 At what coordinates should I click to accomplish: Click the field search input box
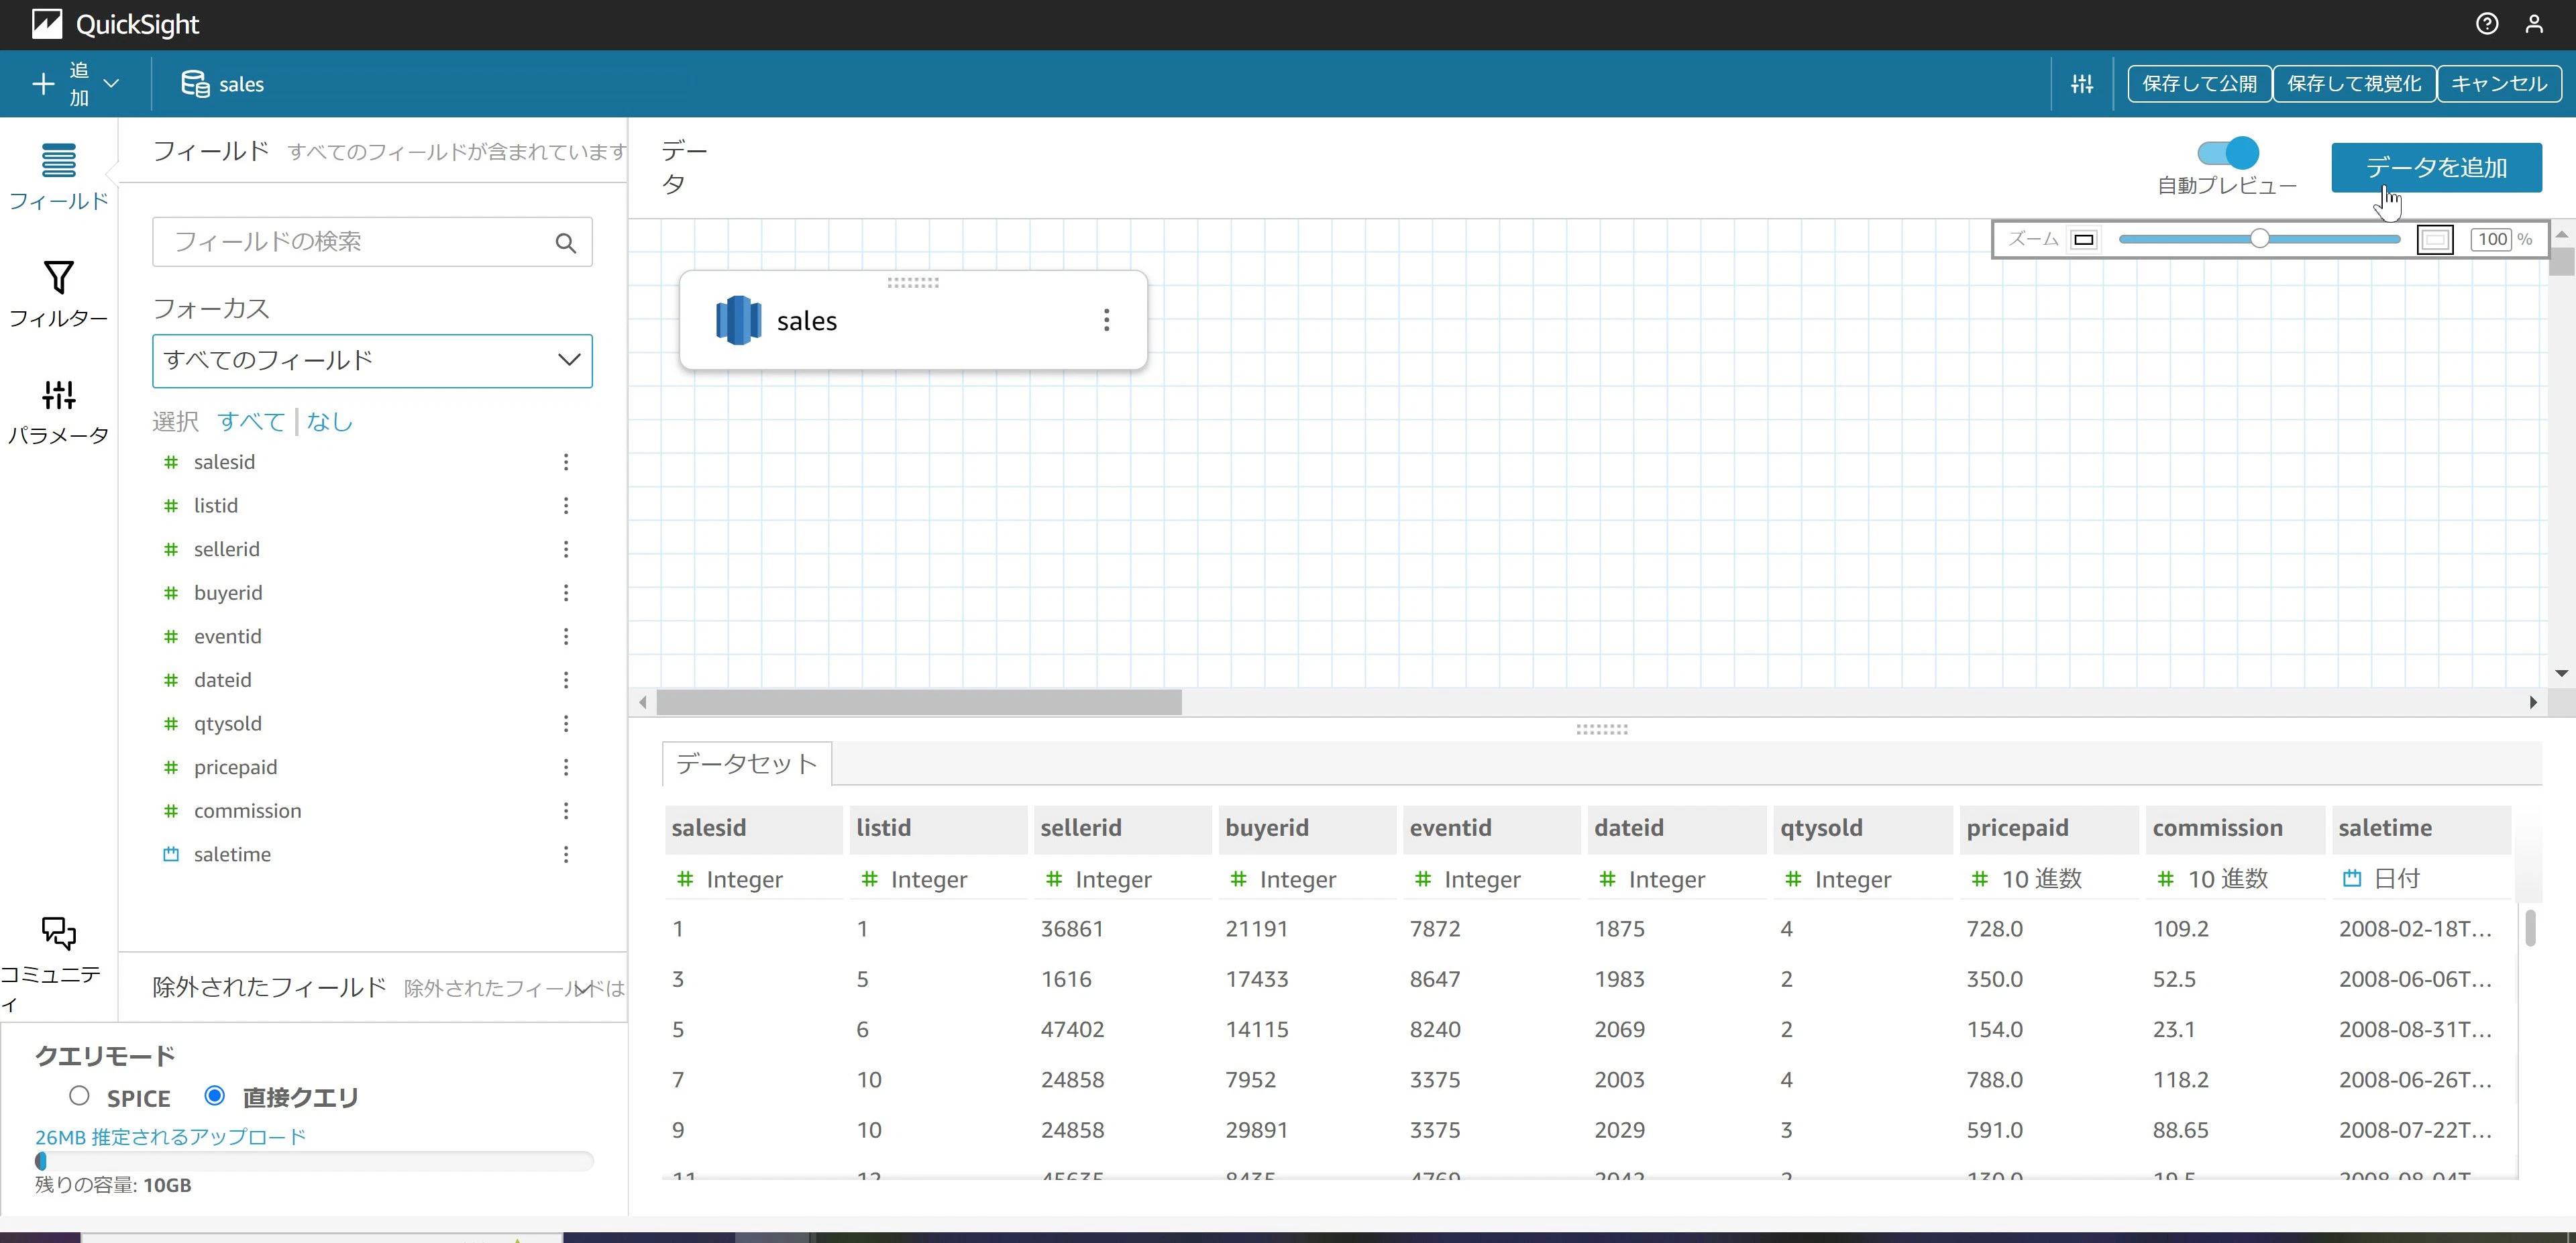tap(372, 242)
